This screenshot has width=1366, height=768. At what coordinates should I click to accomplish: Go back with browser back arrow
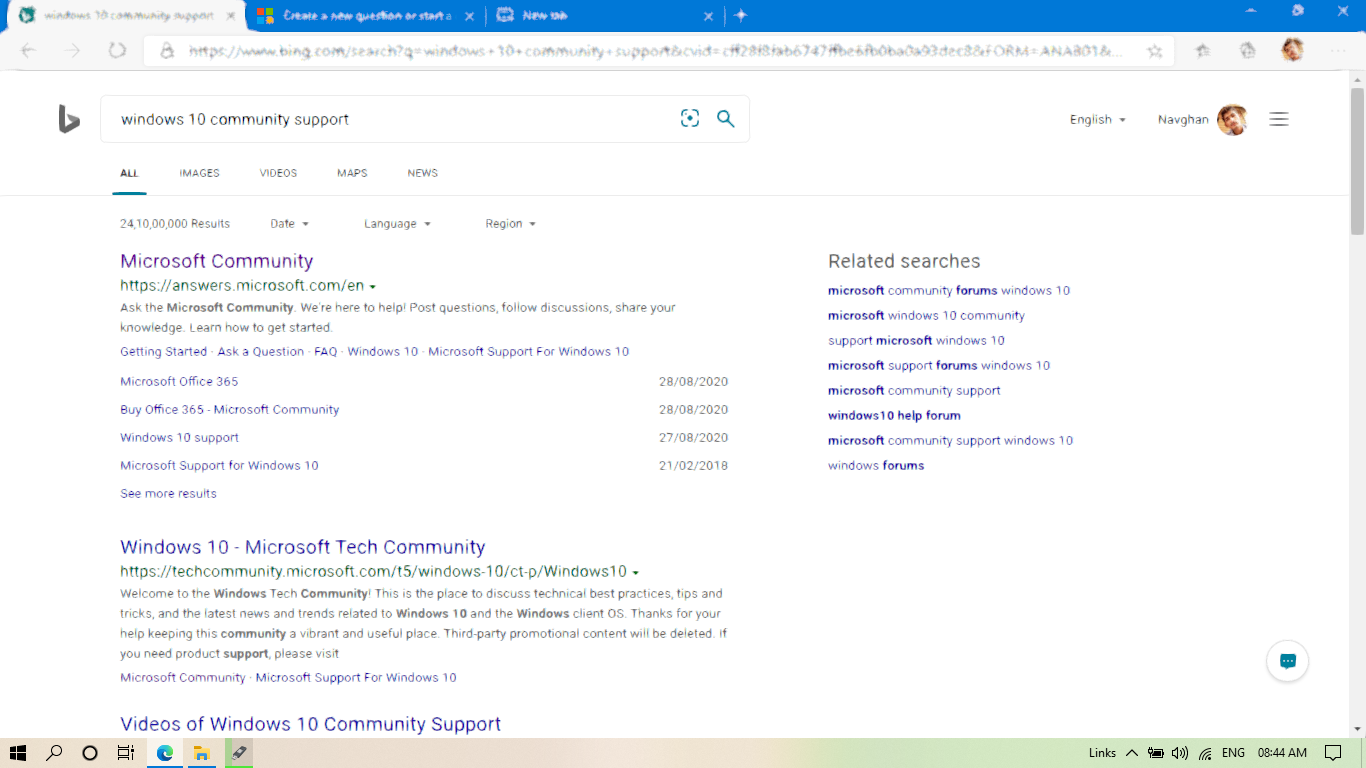coord(28,50)
